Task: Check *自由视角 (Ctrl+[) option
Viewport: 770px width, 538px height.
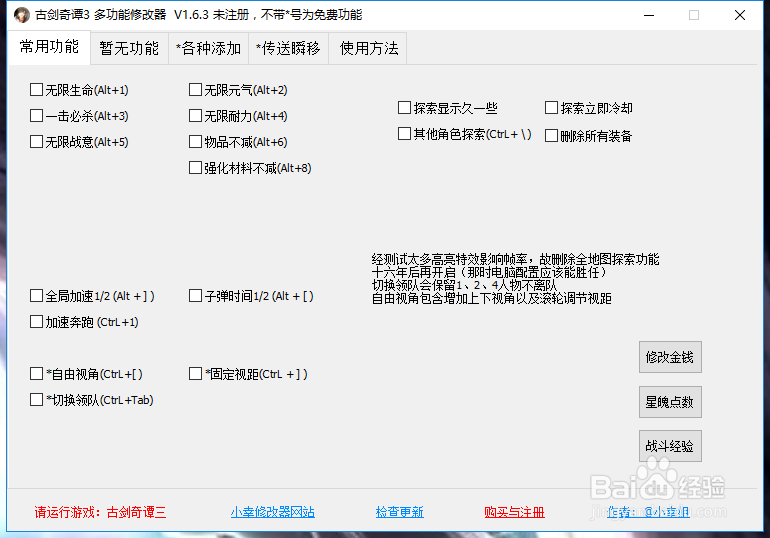Action: [x=36, y=374]
